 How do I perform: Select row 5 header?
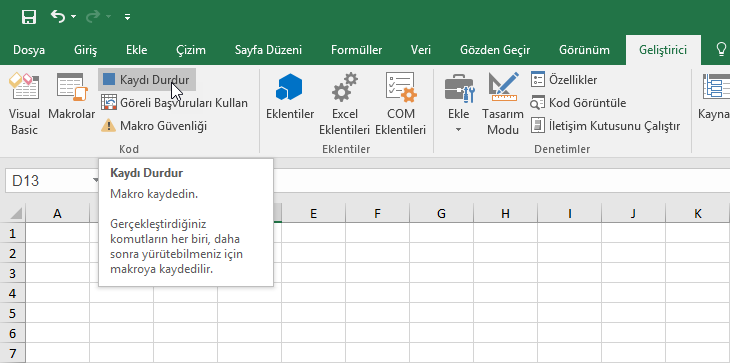[x=13, y=313]
